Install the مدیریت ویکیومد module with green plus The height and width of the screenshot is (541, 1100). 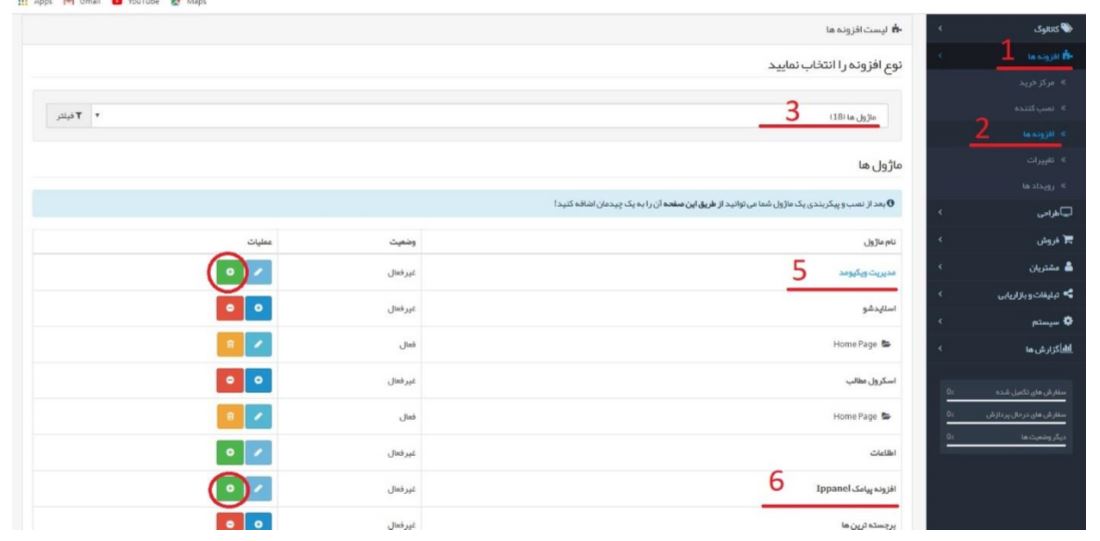click(229, 272)
